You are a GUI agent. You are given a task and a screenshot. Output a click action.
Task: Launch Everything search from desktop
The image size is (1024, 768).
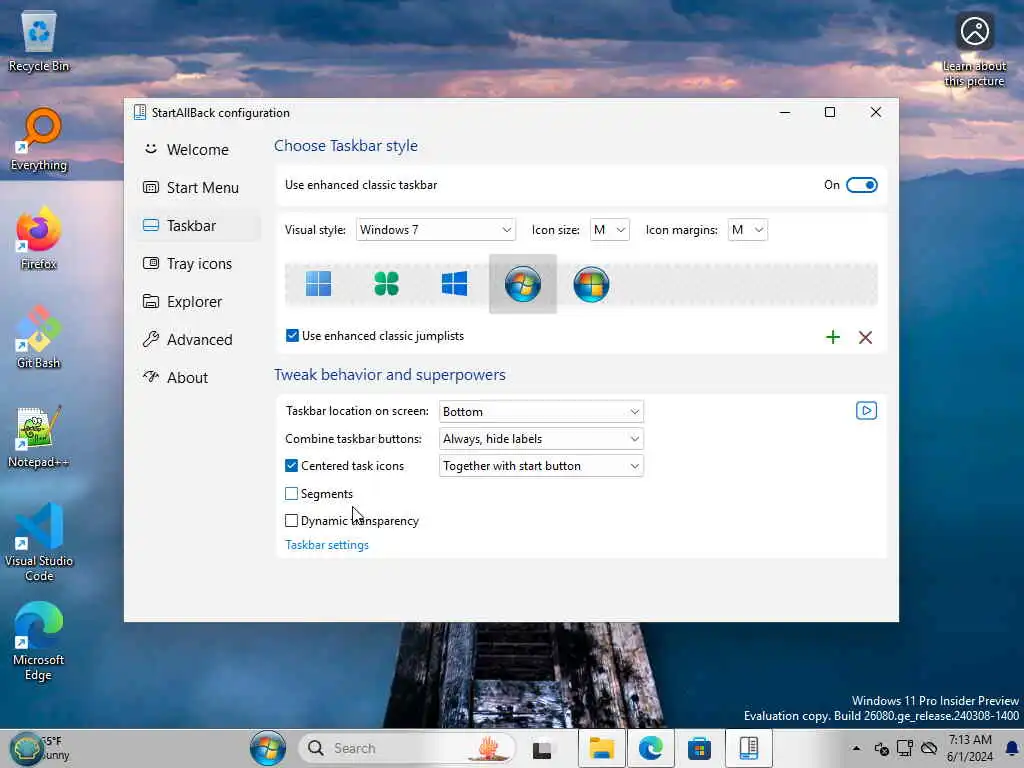coord(39,140)
